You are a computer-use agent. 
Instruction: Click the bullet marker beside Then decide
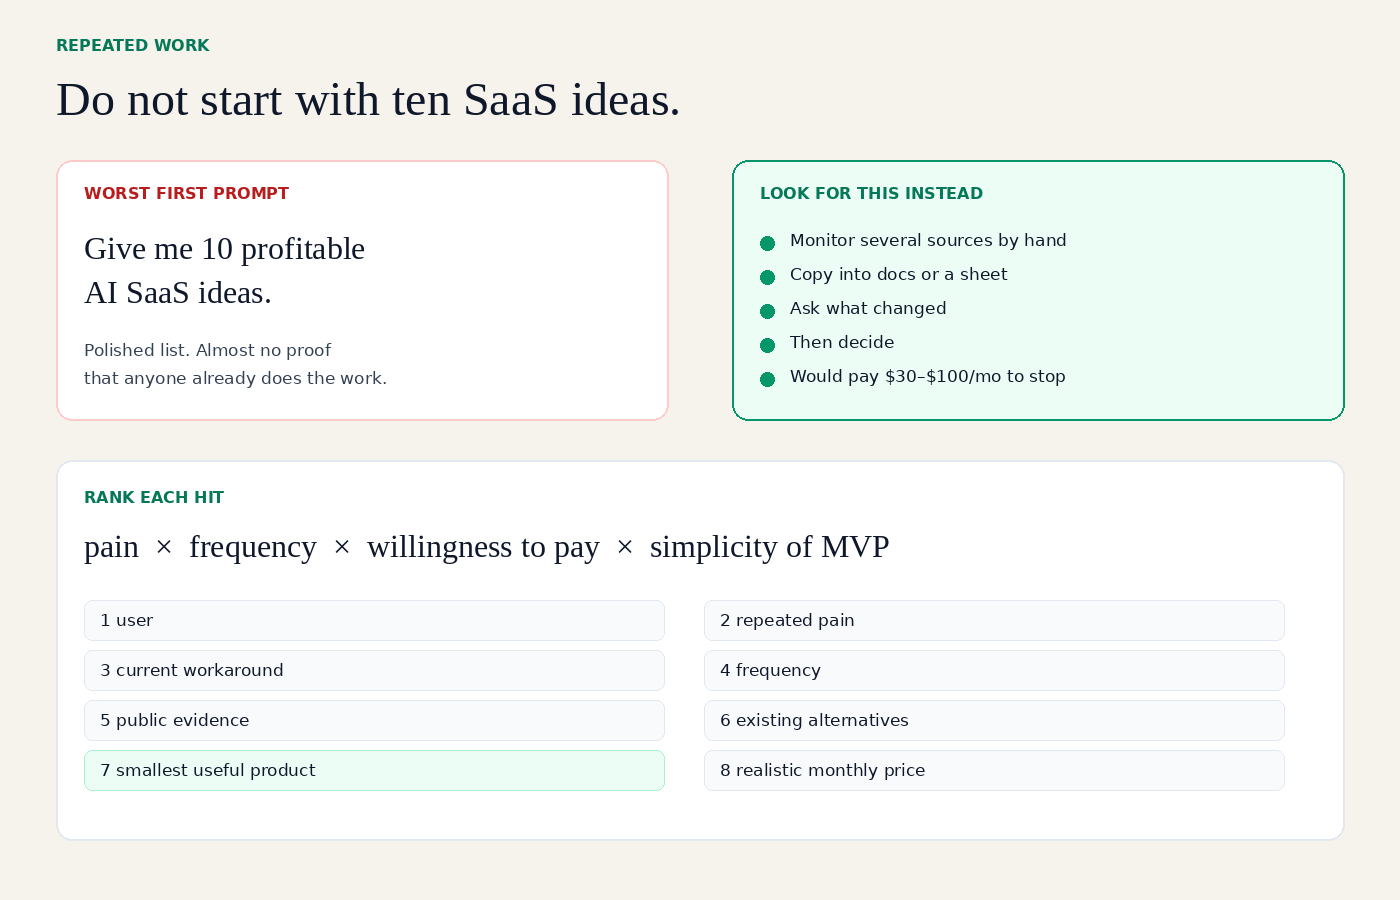(768, 345)
